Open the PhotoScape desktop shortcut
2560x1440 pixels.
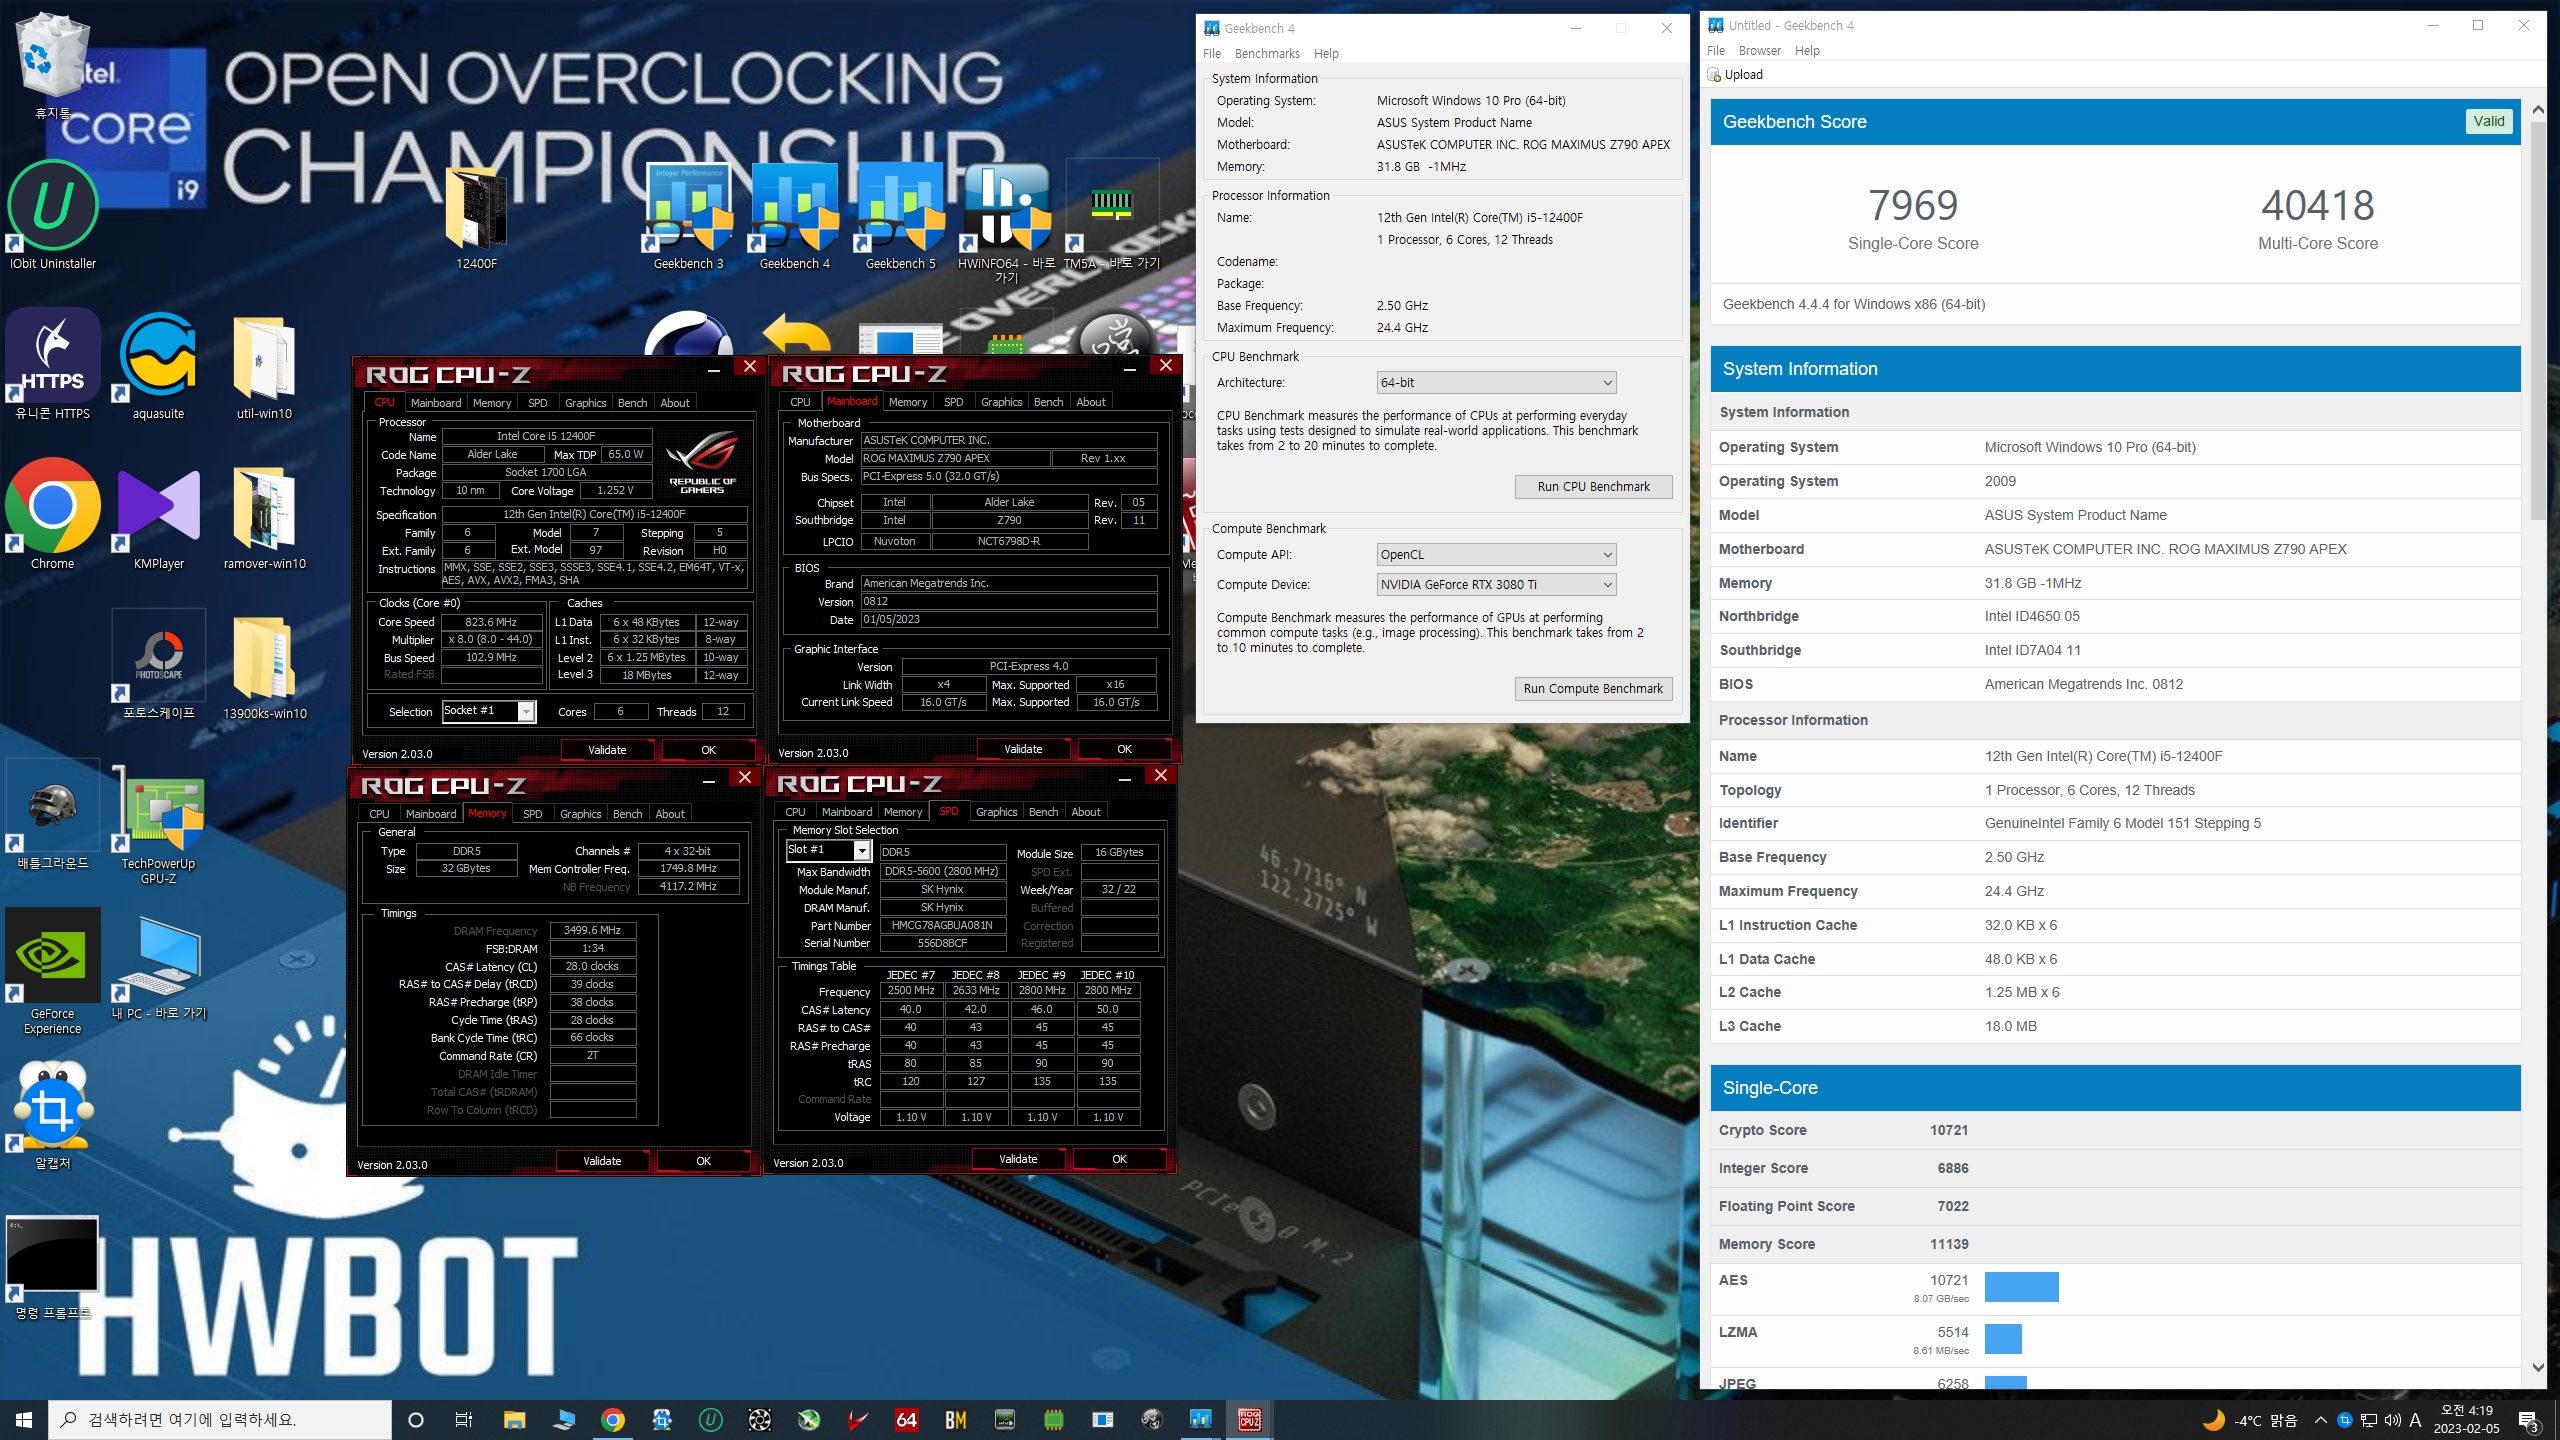point(158,666)
